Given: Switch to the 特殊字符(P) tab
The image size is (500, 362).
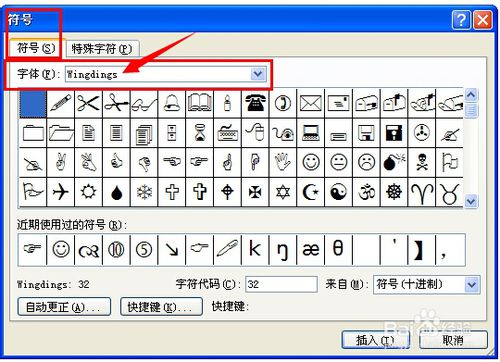Looking at the screenshot, I should tap(102, 49).
